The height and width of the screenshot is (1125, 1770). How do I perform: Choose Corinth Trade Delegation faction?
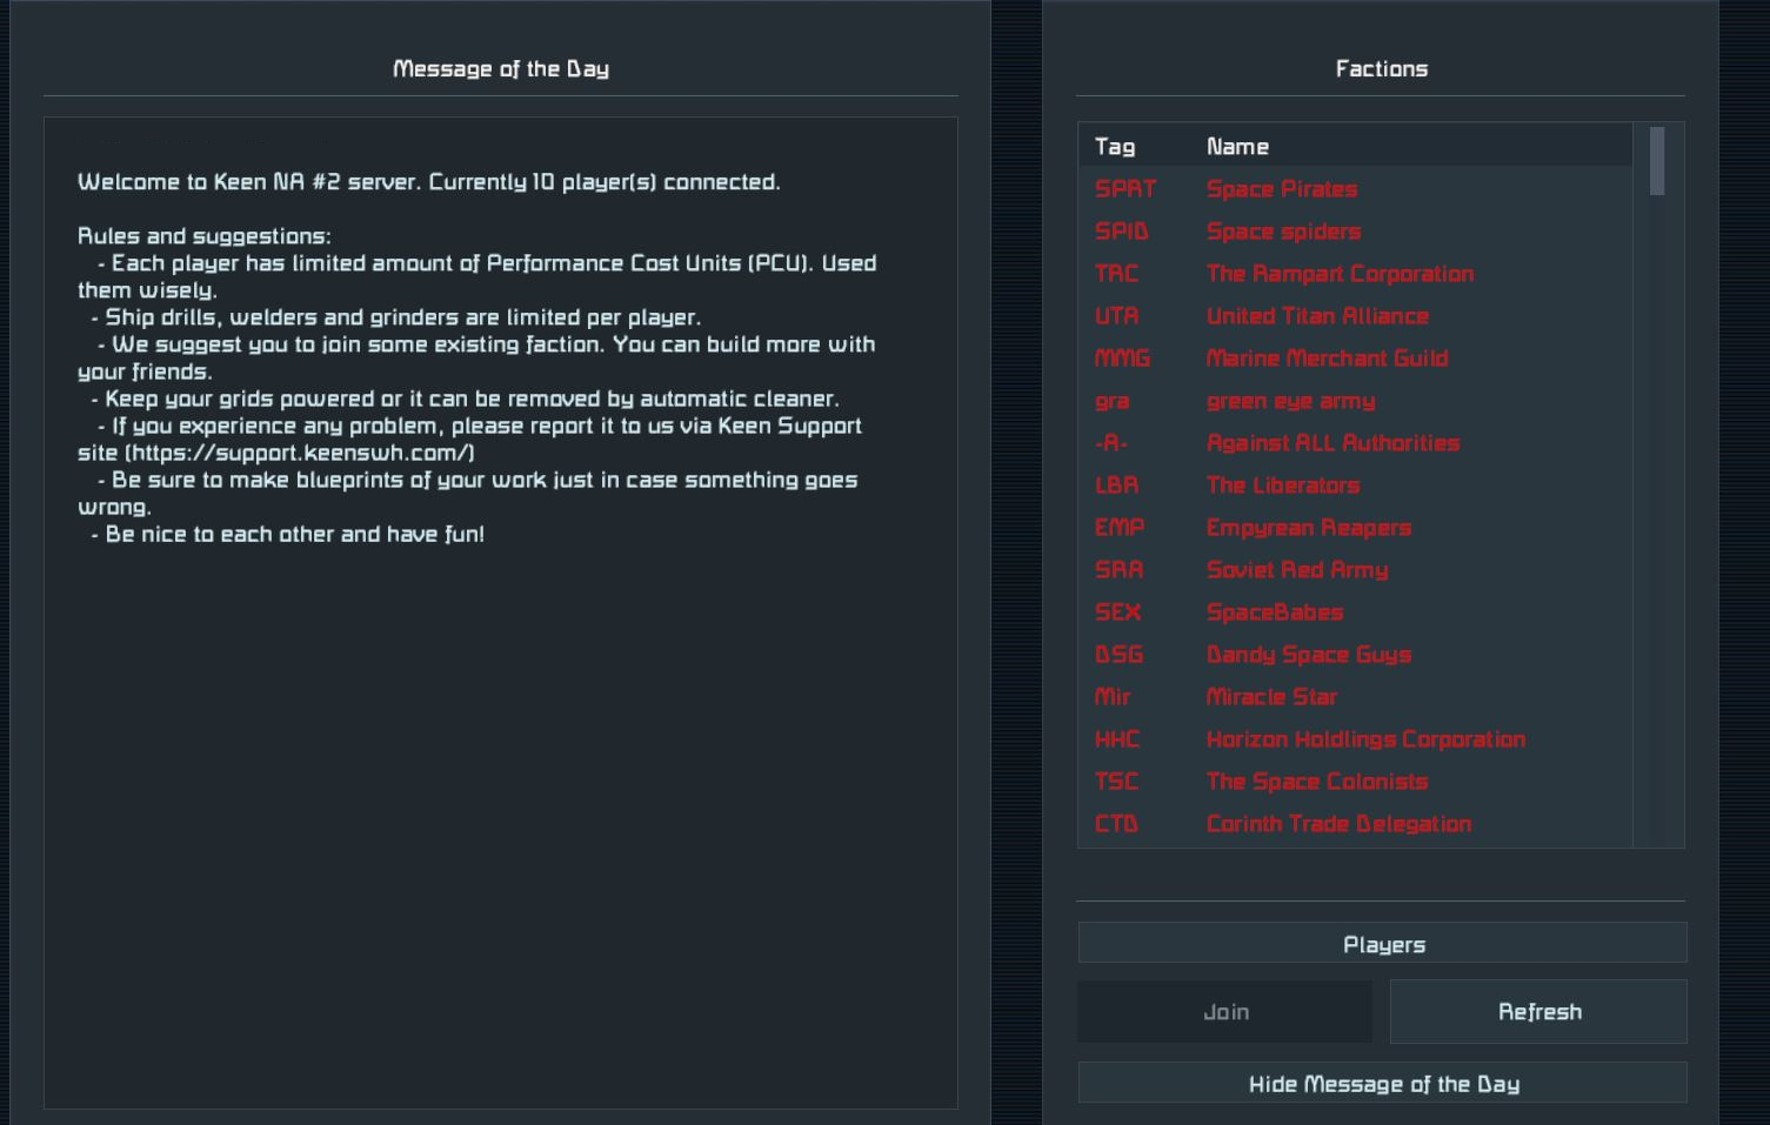point(1355,823)
